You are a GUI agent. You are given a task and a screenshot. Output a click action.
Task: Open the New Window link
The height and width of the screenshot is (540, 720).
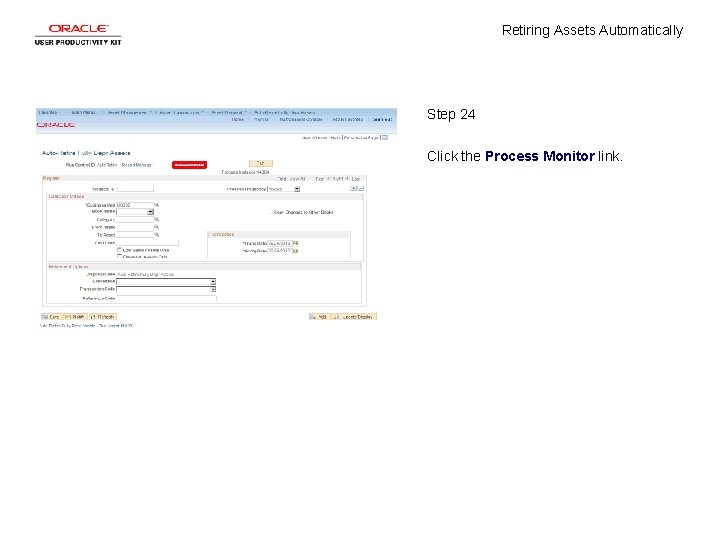(x=315, y=138)
